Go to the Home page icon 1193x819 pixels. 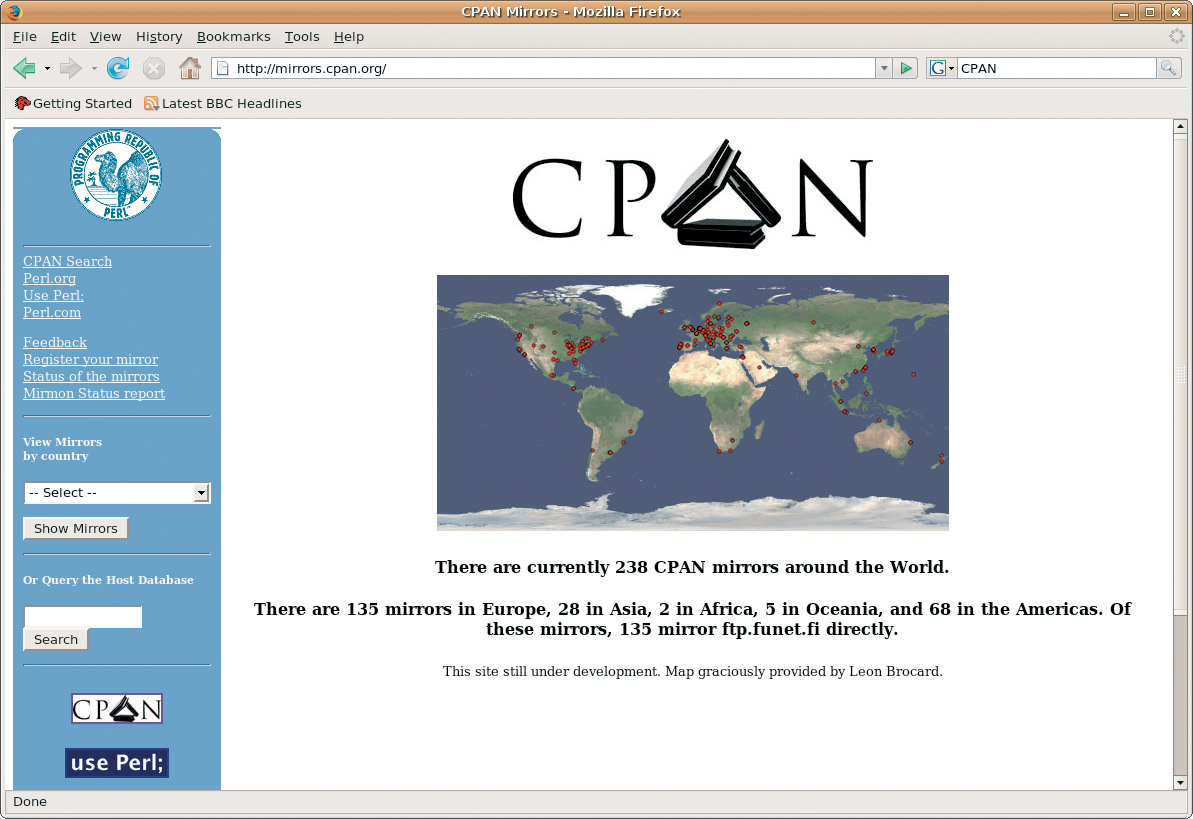[x=189, y=69]
